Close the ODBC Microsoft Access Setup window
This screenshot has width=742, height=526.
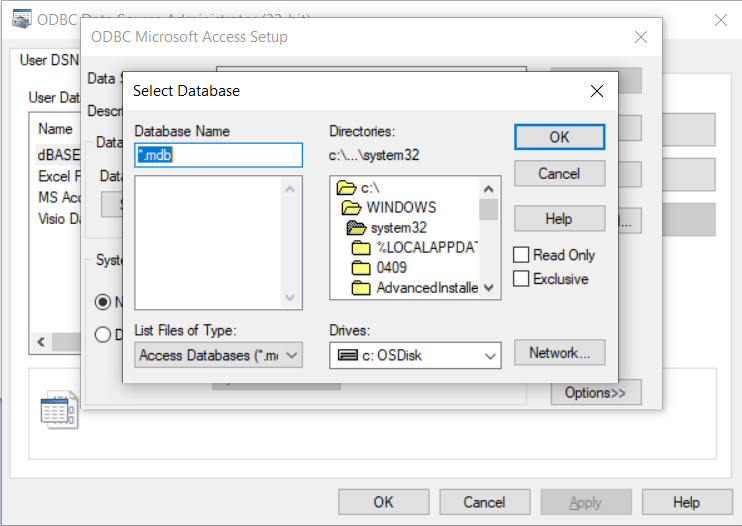[x=641, y=37]
